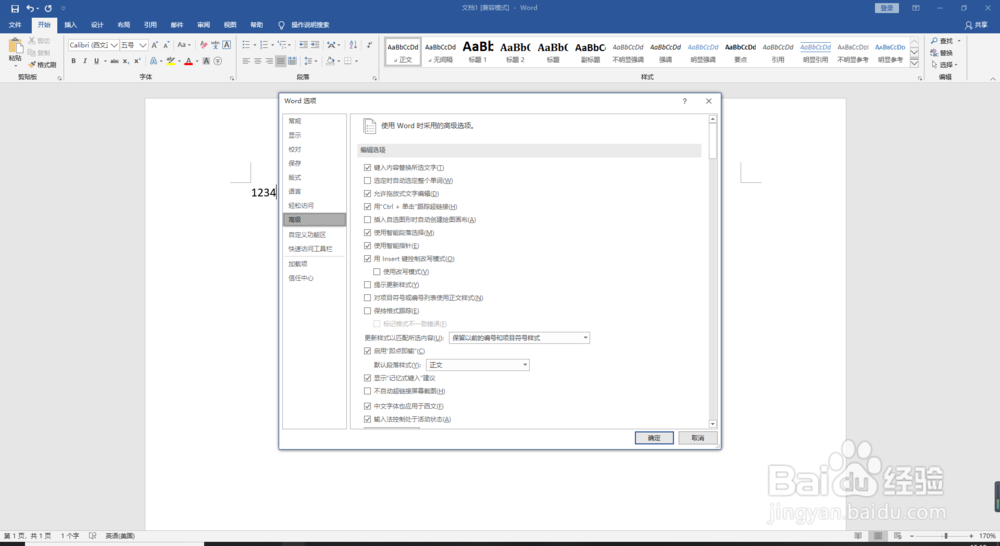
Task: Select 信任中心 category in options sidebar
Action: (314, 278)
